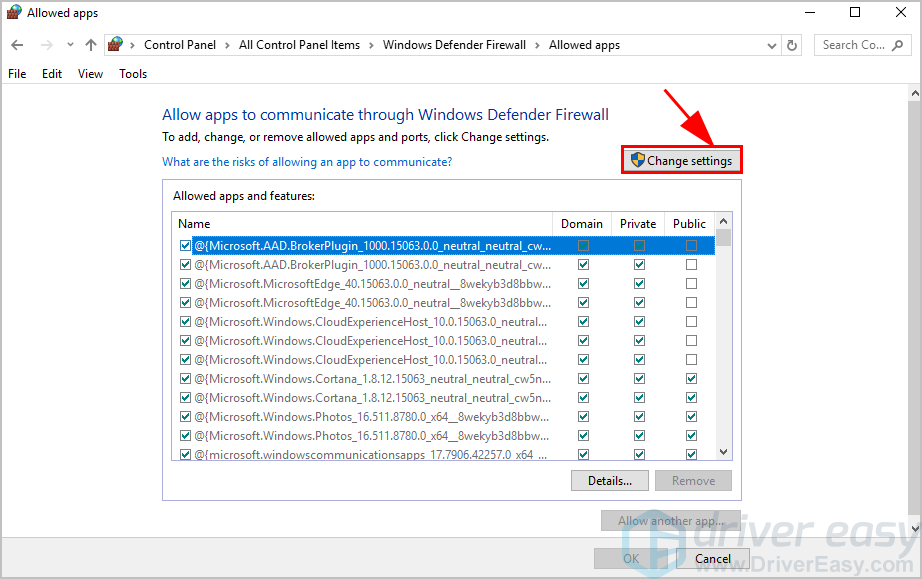The image size is (922, 579).
Task: Click the Control Panel icon in address bar
Action: click(116, 45)
